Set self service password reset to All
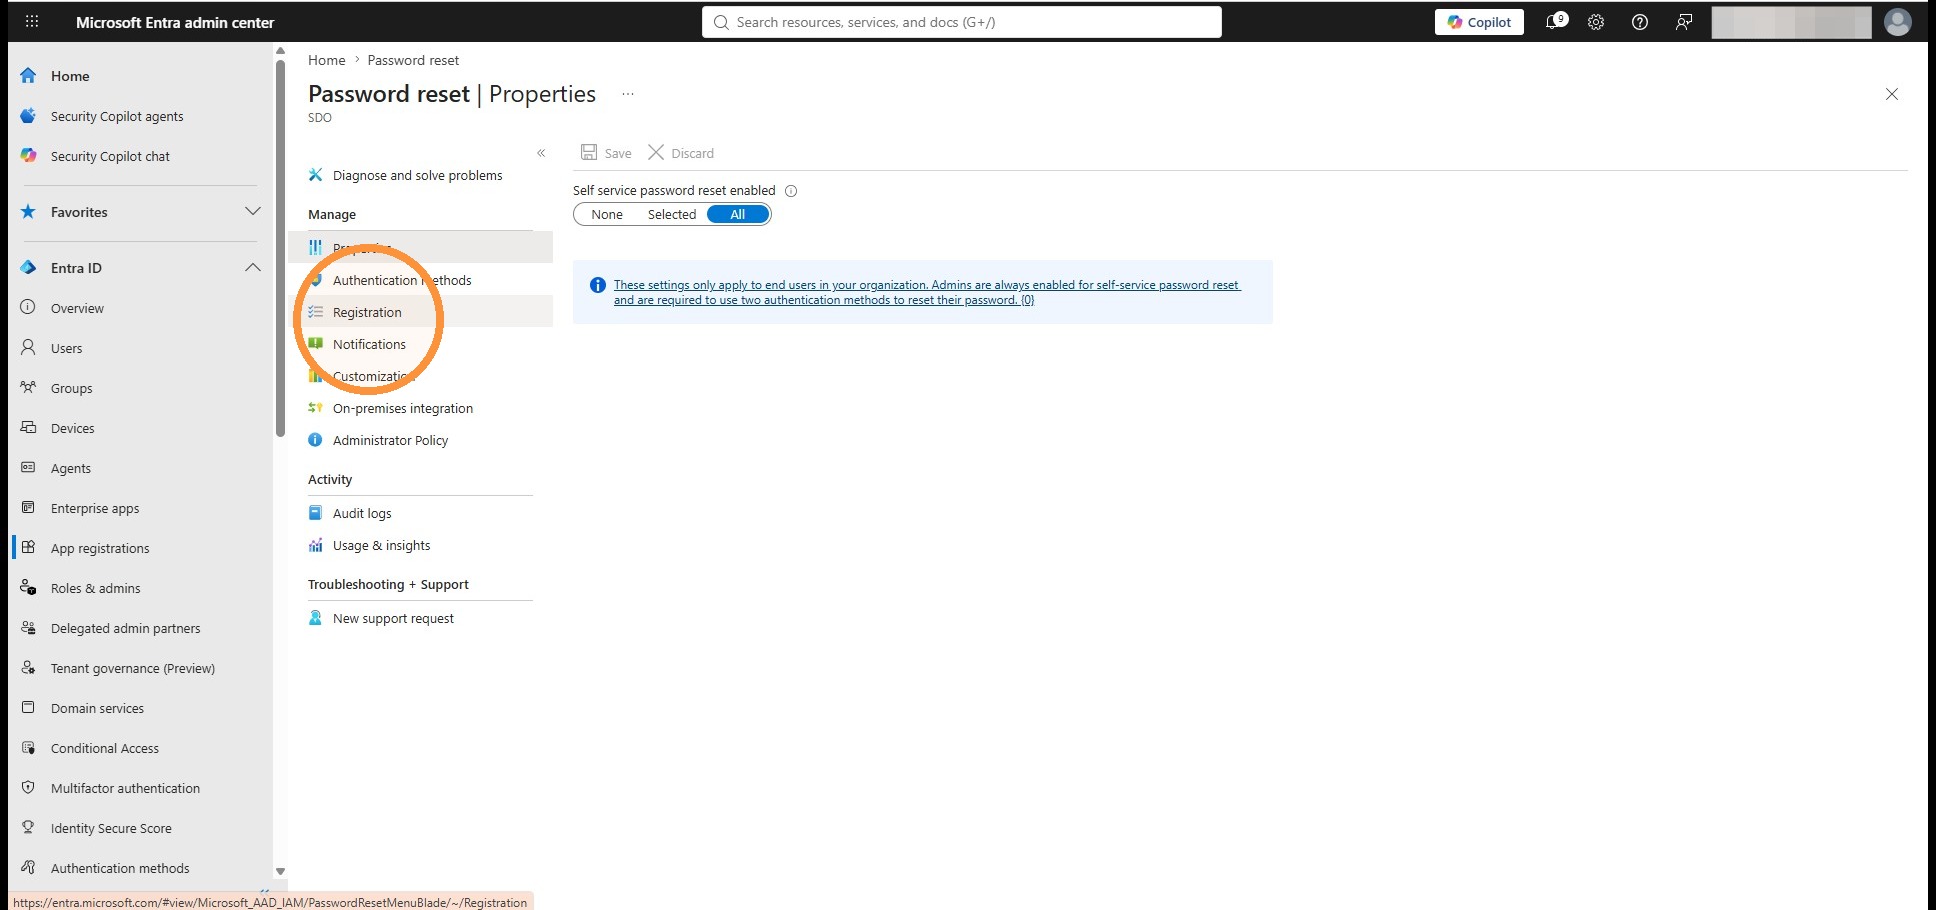 (x=738, y=214)
